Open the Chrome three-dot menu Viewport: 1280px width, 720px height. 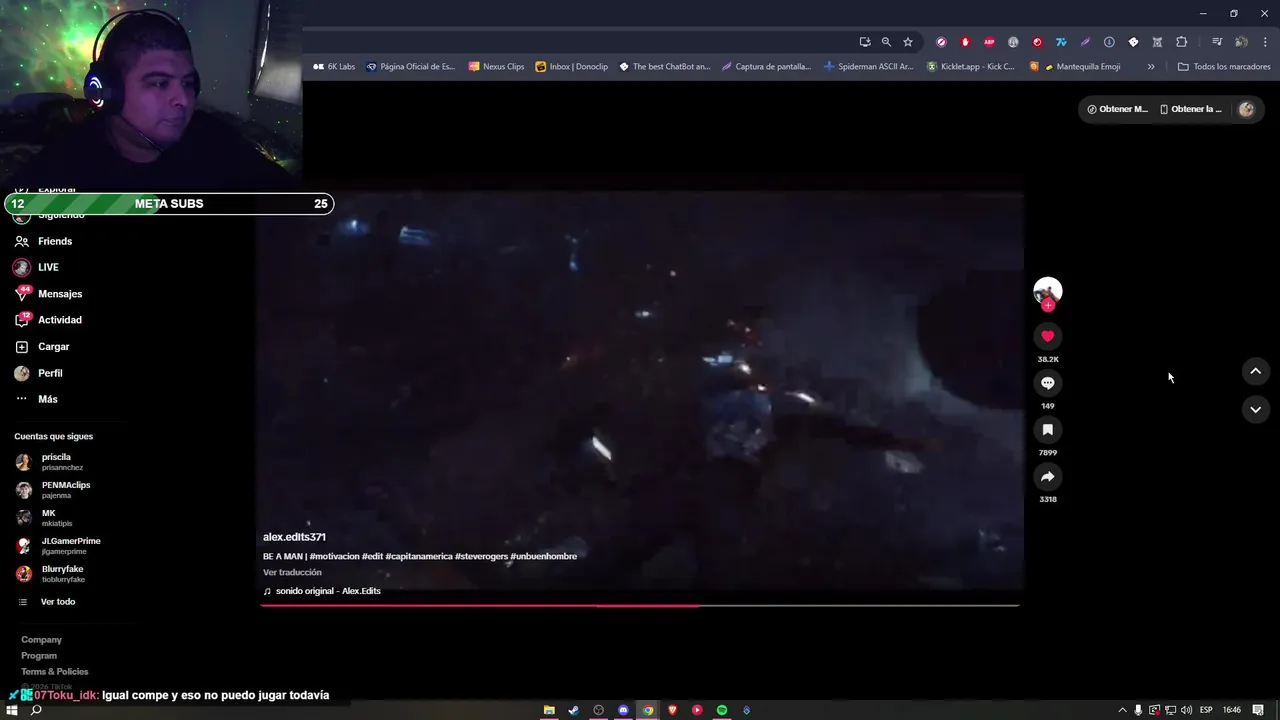(1265, 42)
